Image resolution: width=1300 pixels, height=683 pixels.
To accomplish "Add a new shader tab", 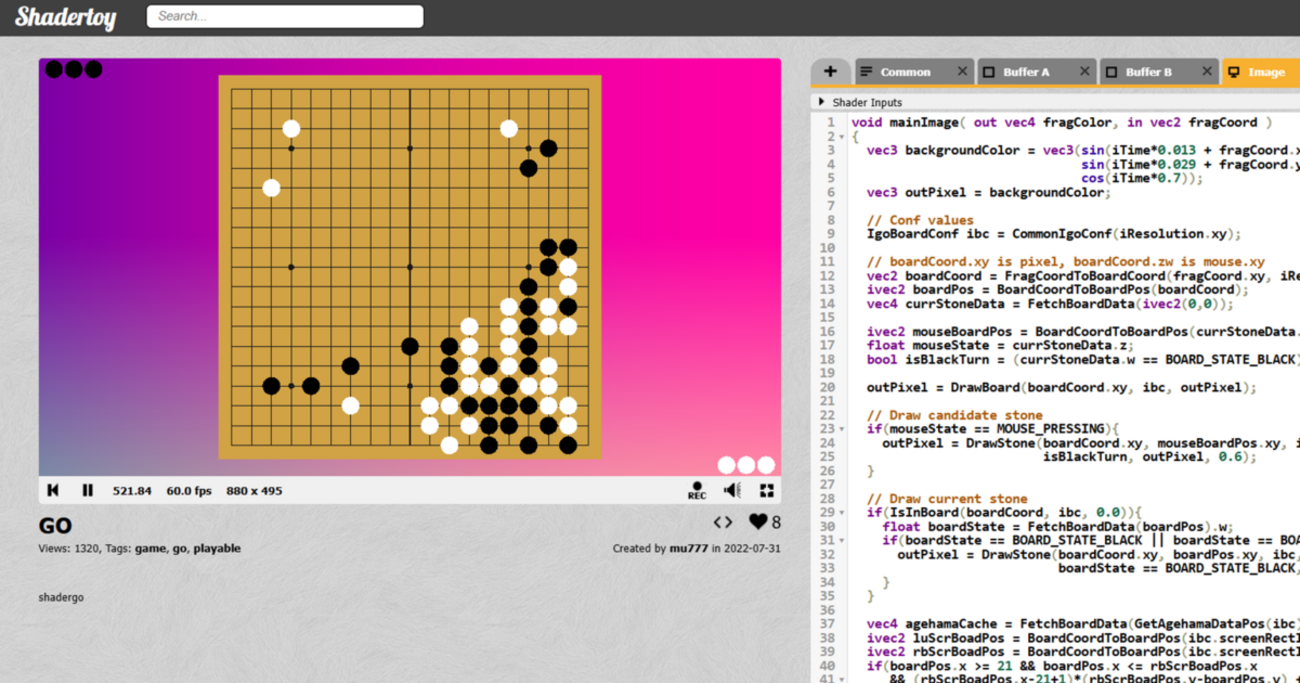I will pos(830,72).
